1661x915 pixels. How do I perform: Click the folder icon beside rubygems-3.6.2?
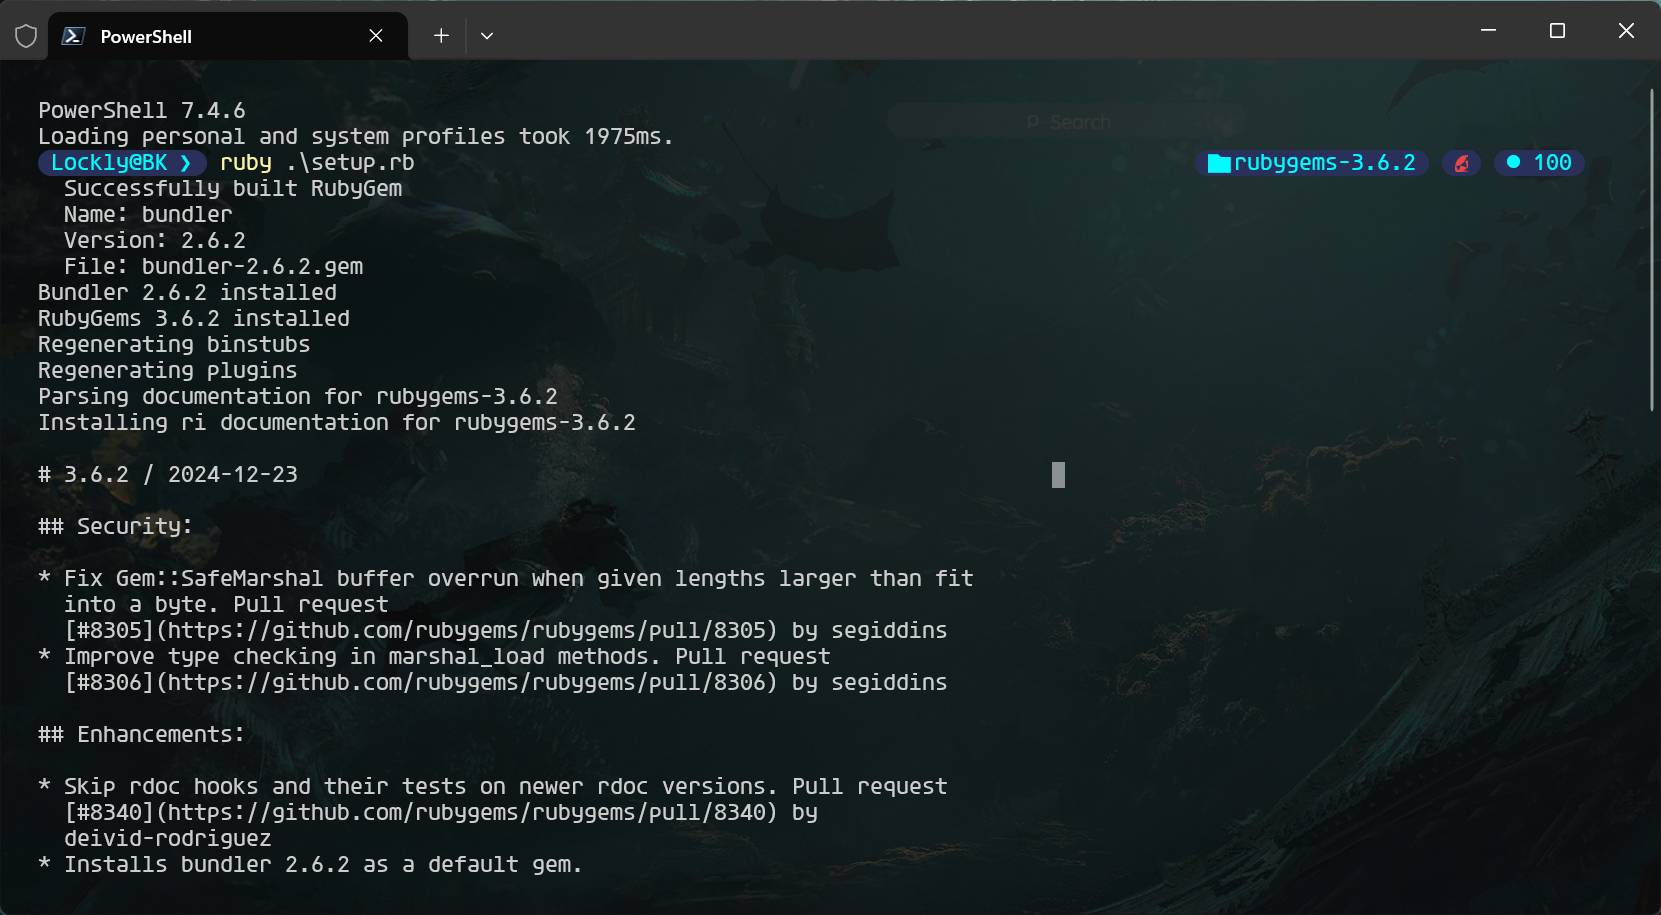tap(1219, 164)
